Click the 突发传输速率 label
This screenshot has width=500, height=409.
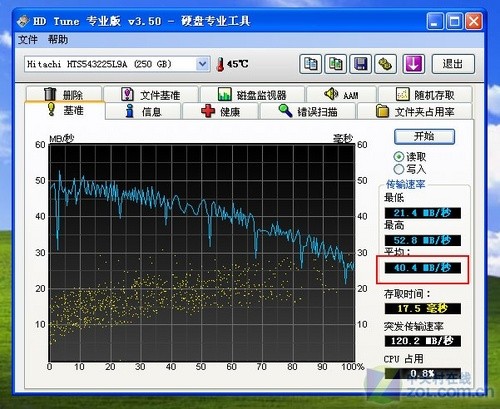point(414,326)
